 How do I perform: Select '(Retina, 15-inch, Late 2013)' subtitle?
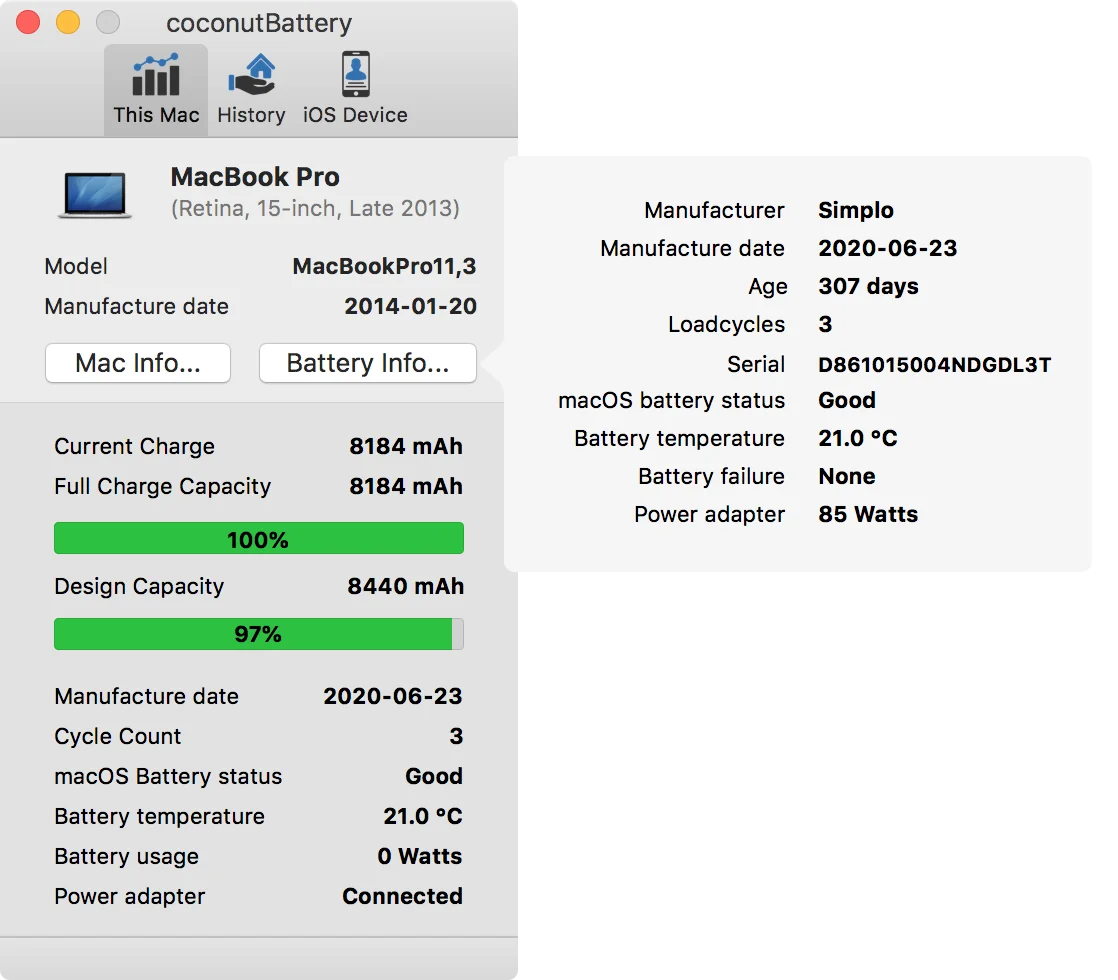315,208
